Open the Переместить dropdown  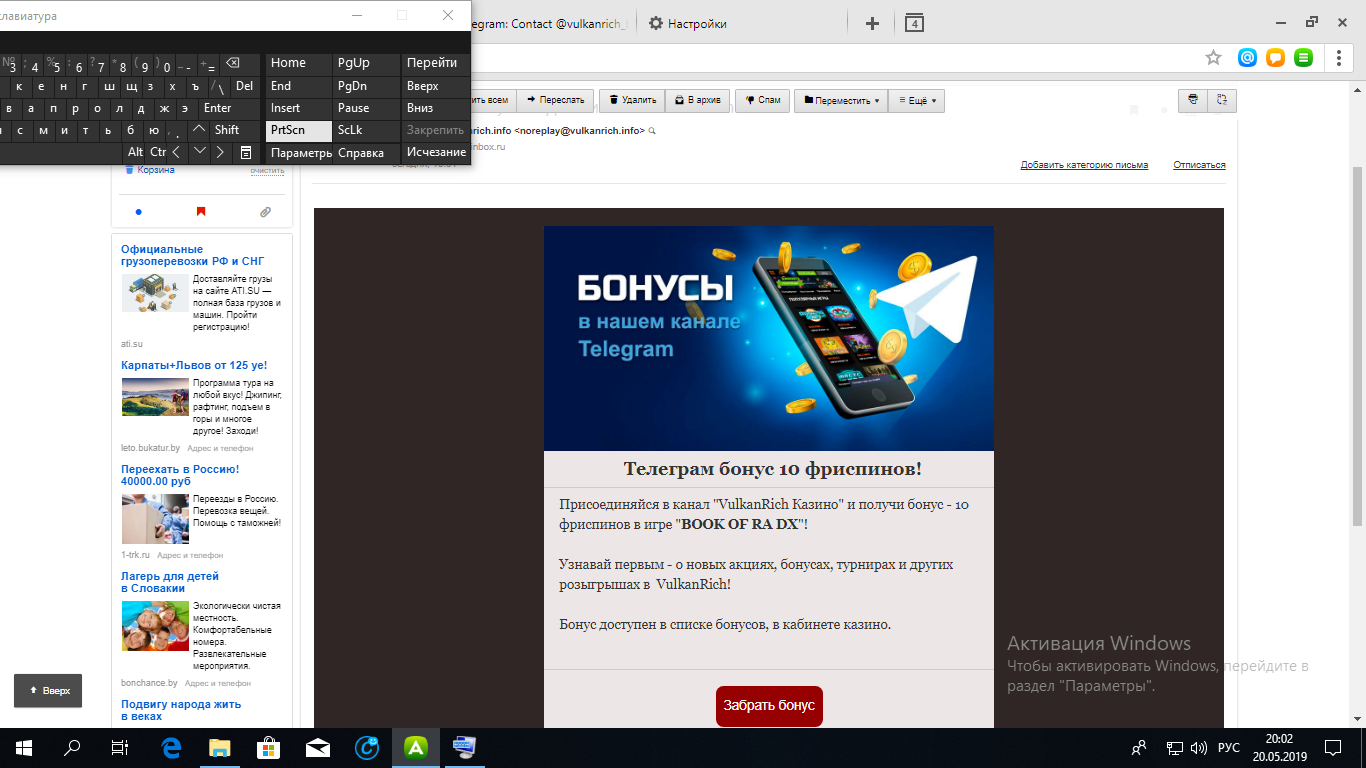(x=841, y=100)
